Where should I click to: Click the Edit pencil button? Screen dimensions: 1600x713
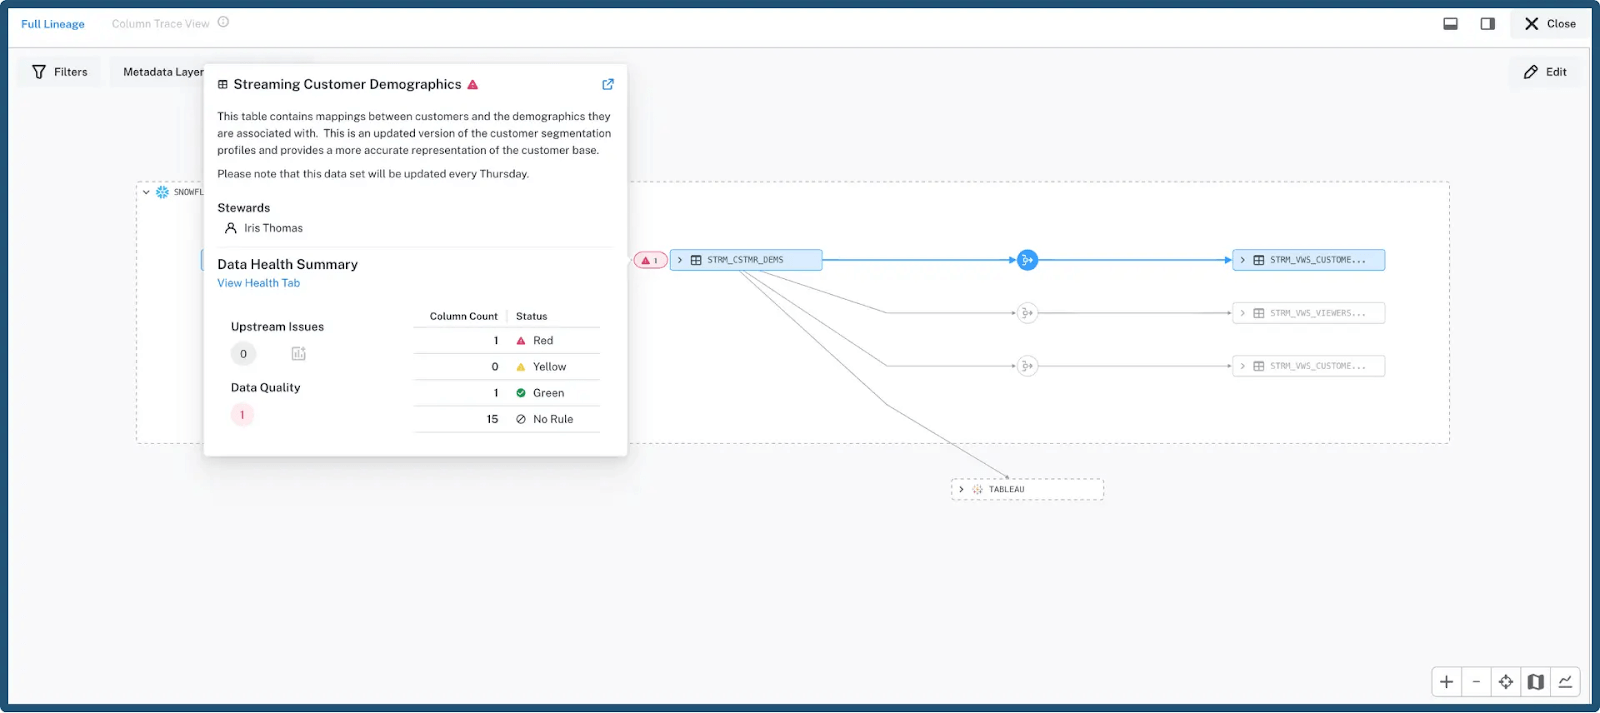[1545, 72]
